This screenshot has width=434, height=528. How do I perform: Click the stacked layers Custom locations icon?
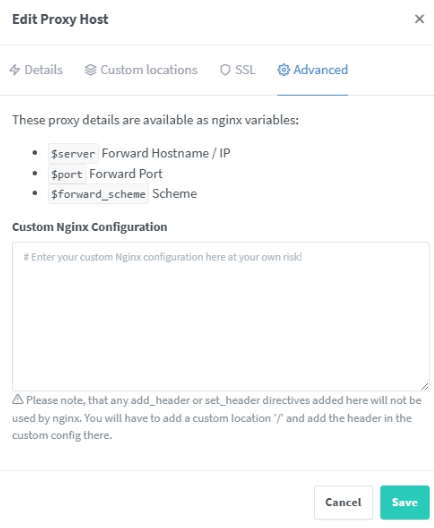point(90,70)
